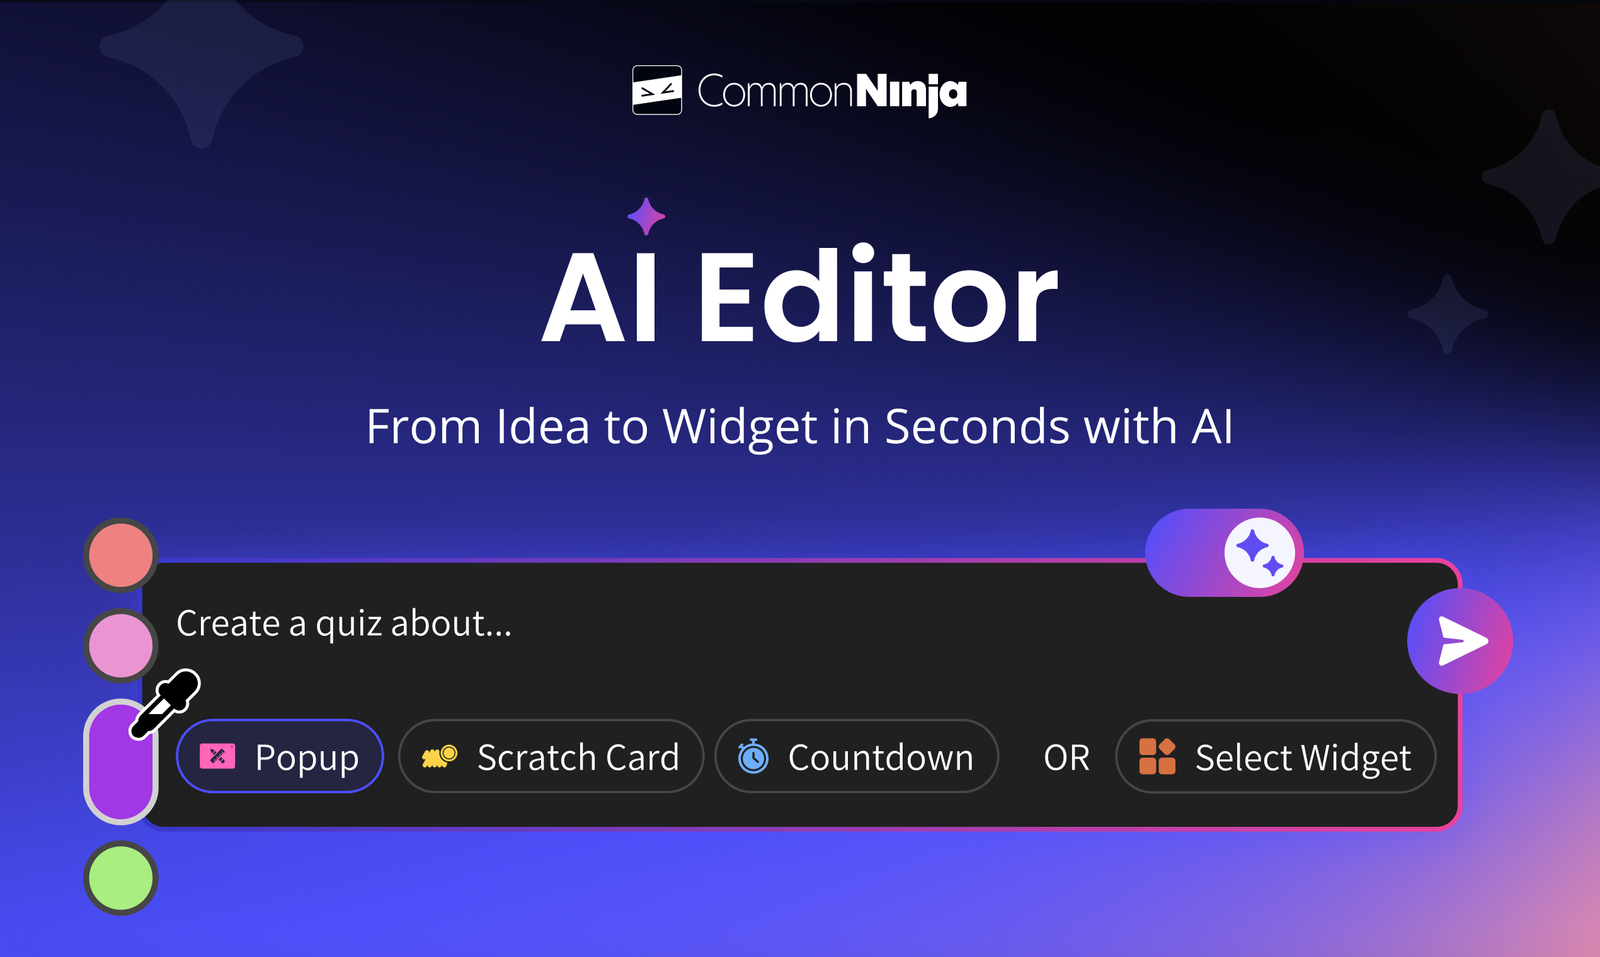Click the Common Ninja logo icon

point(657,91)
